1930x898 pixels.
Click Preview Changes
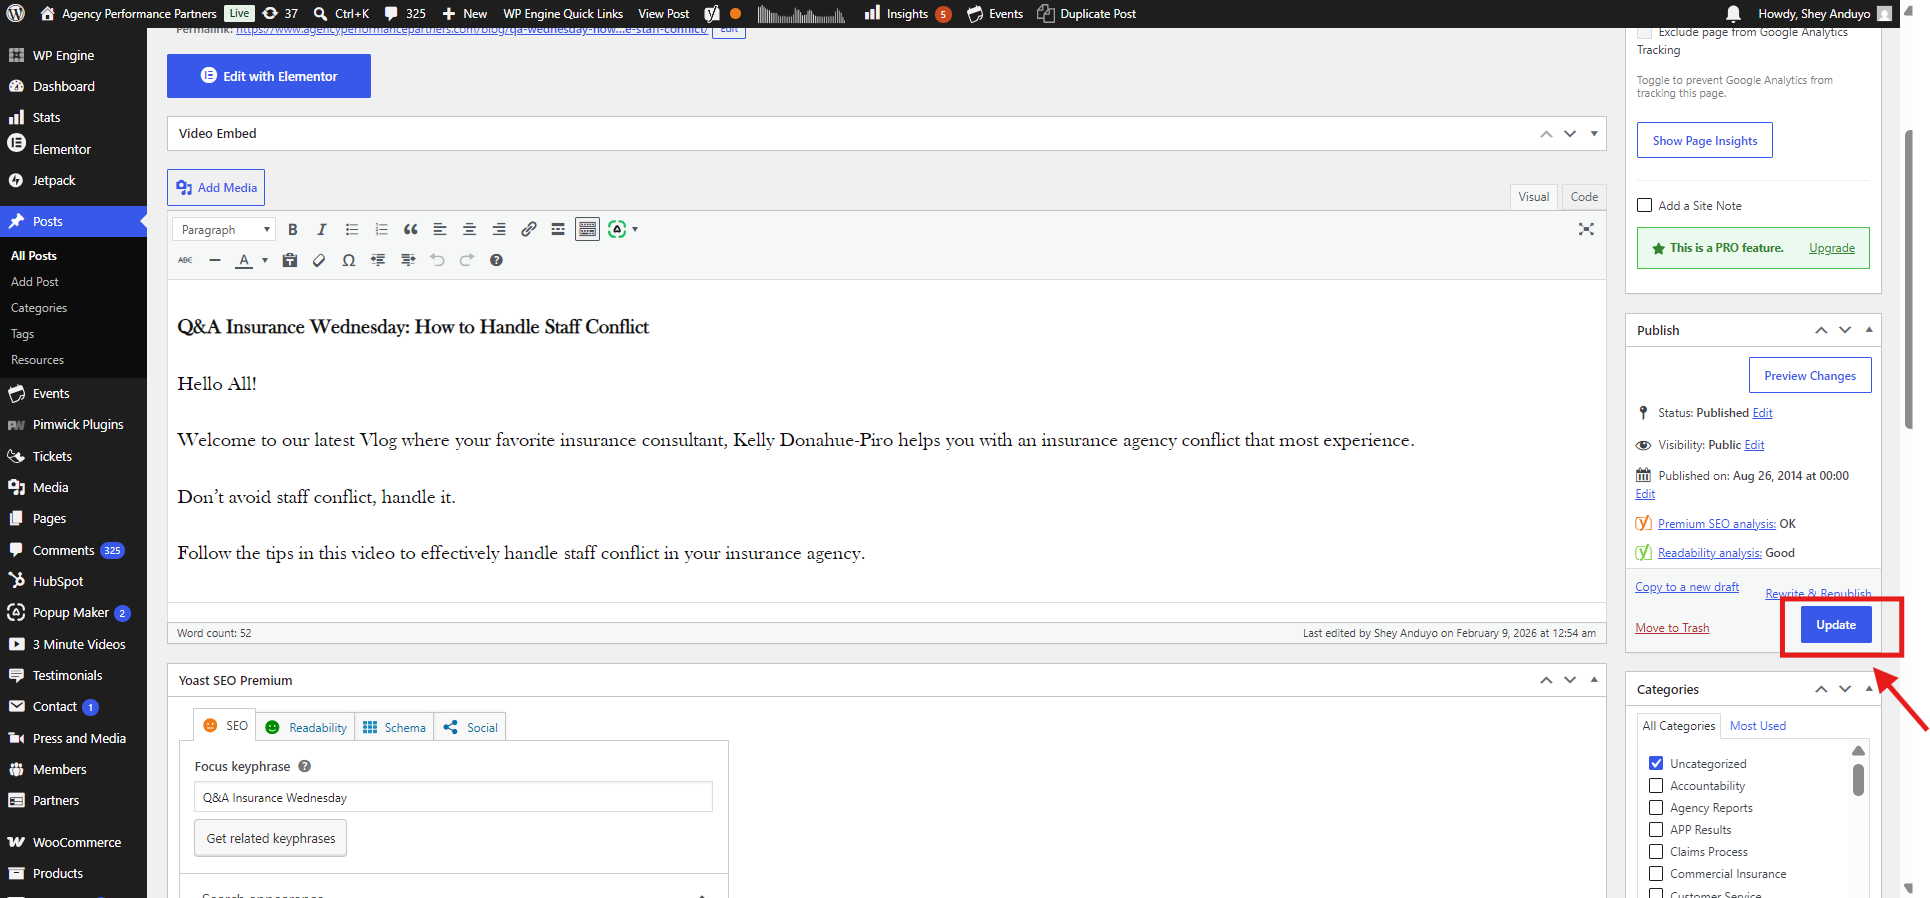tap(1810, 376)
